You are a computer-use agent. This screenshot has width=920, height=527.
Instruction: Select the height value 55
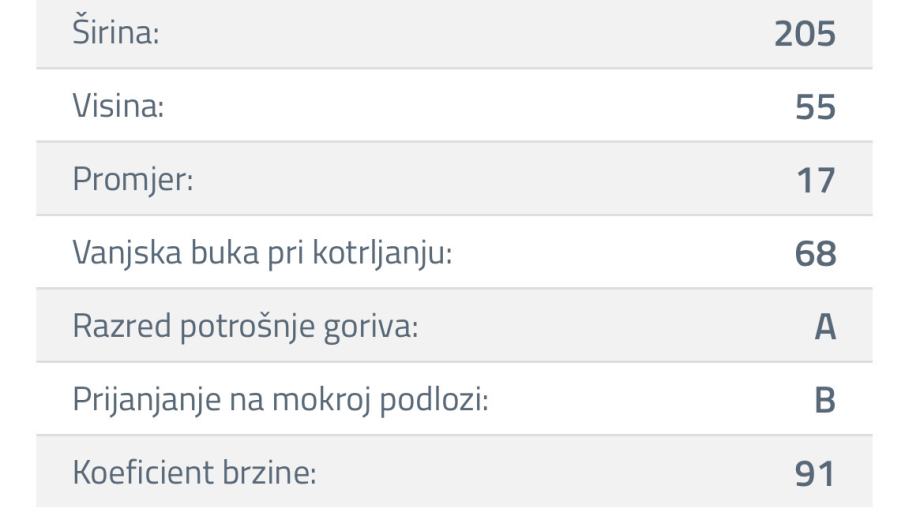click(x=815, y=106)
